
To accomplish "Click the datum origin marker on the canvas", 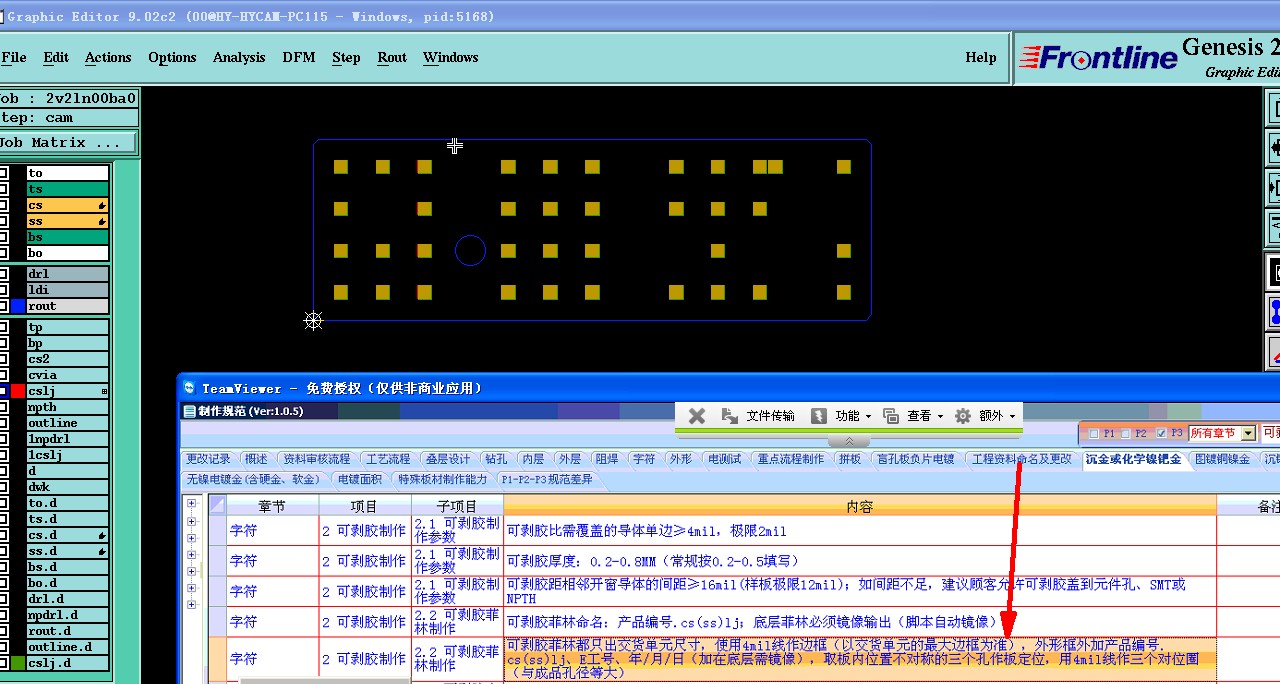I will [313, 320].
